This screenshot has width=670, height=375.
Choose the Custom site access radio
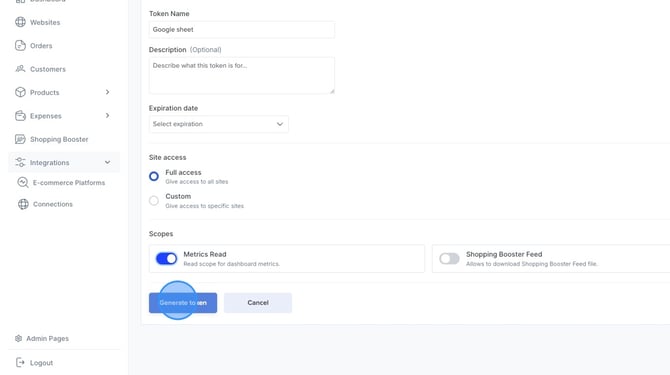tap(154, 200)
